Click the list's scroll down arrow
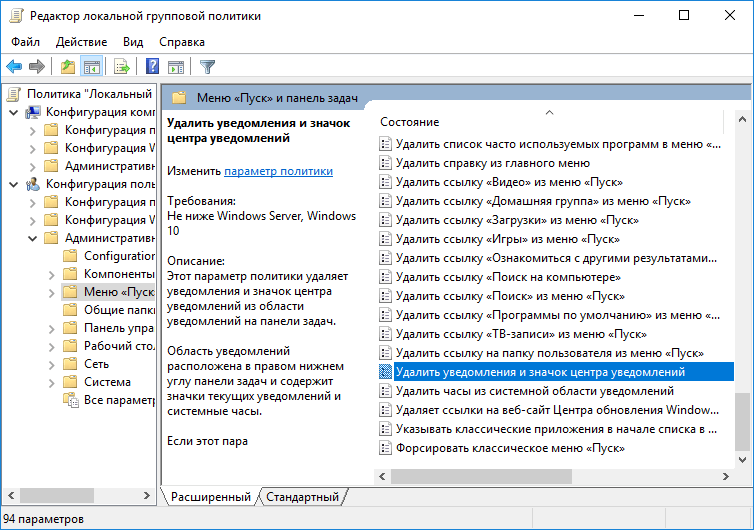The image size is (754, 530). point(742,460)
